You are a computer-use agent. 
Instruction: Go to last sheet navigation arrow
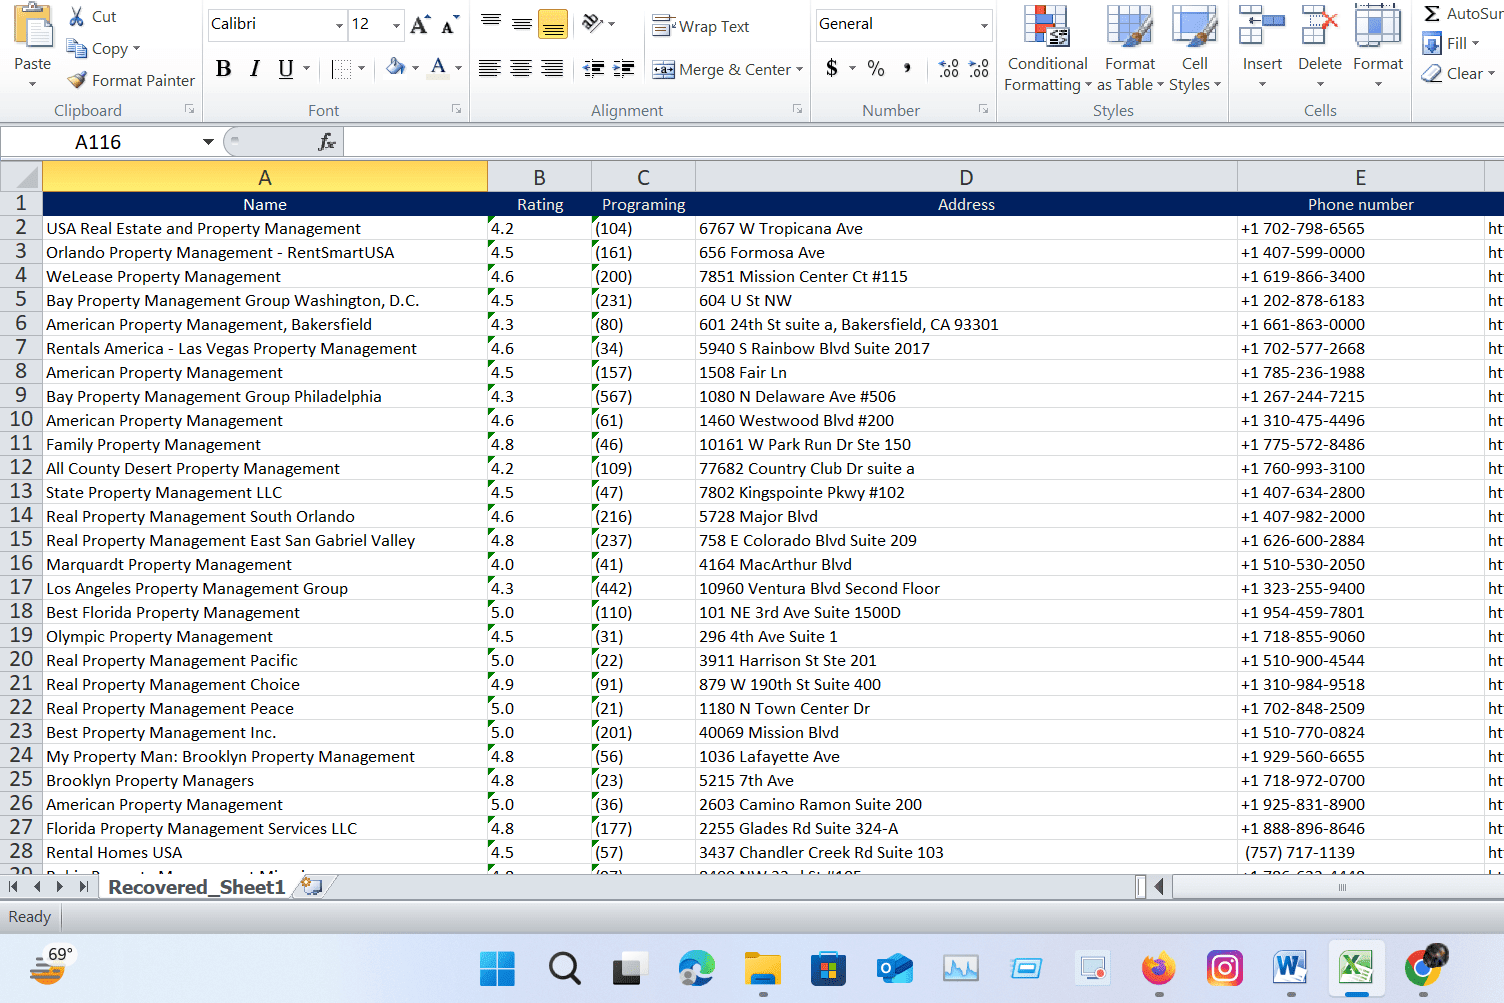[x=83, y=886]
